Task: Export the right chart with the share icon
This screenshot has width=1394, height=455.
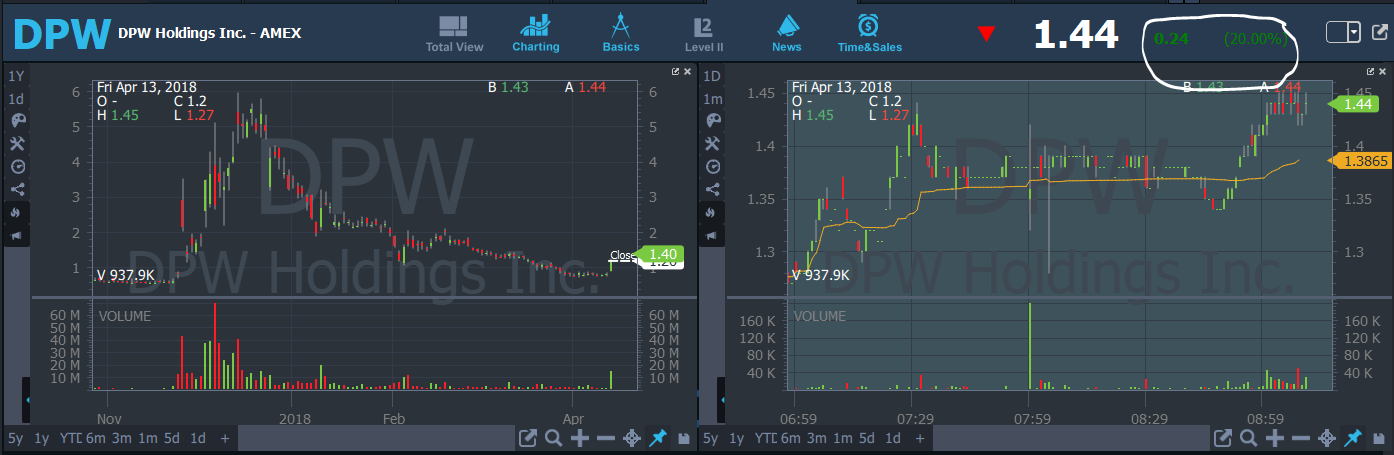Action: (x=1223, y=438)
